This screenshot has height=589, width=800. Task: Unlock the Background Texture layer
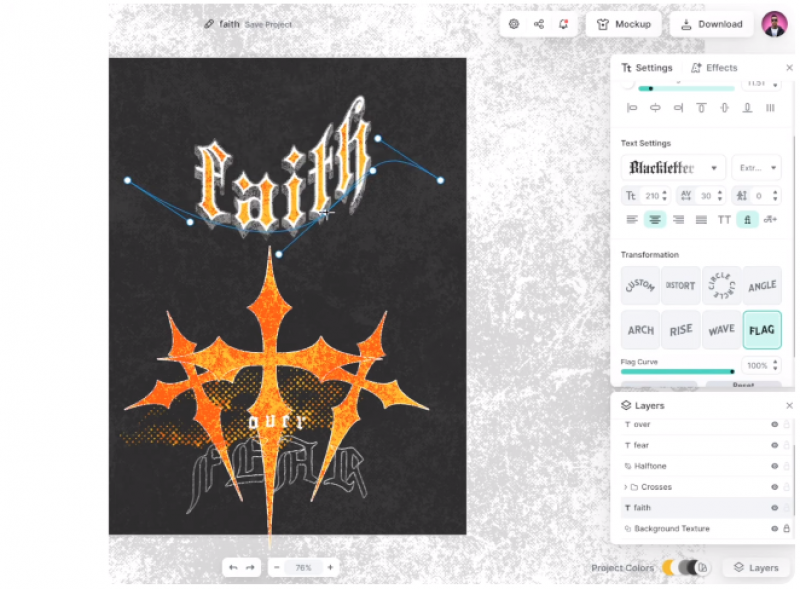[787, 528]
